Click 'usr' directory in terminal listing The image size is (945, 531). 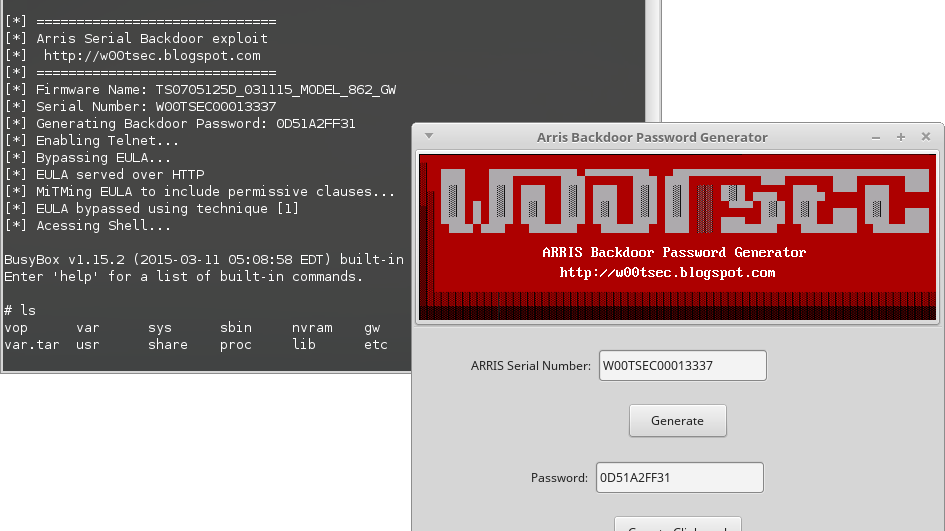coord(88,345)
